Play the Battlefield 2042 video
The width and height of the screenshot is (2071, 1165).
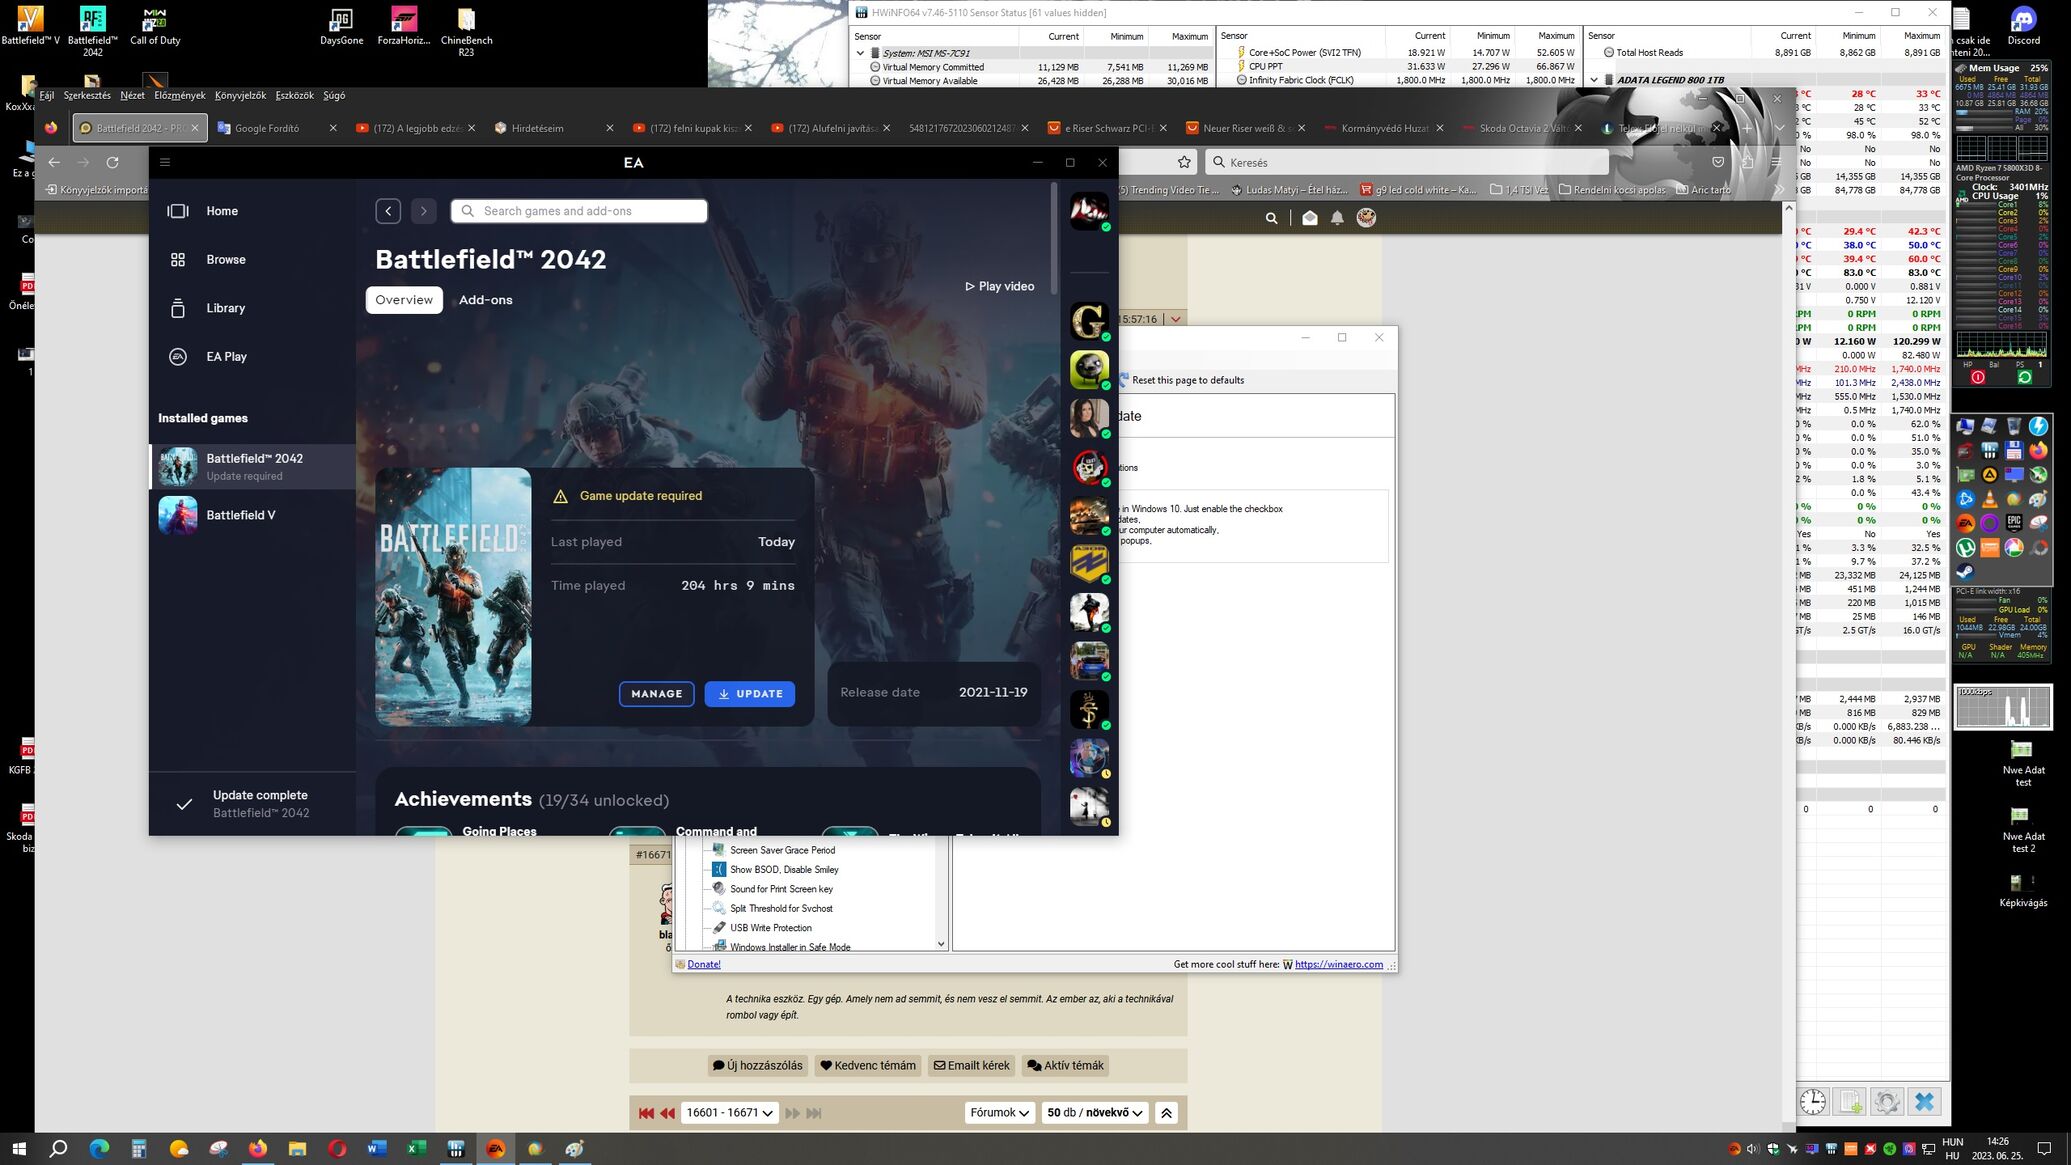(x=999, y=287)
